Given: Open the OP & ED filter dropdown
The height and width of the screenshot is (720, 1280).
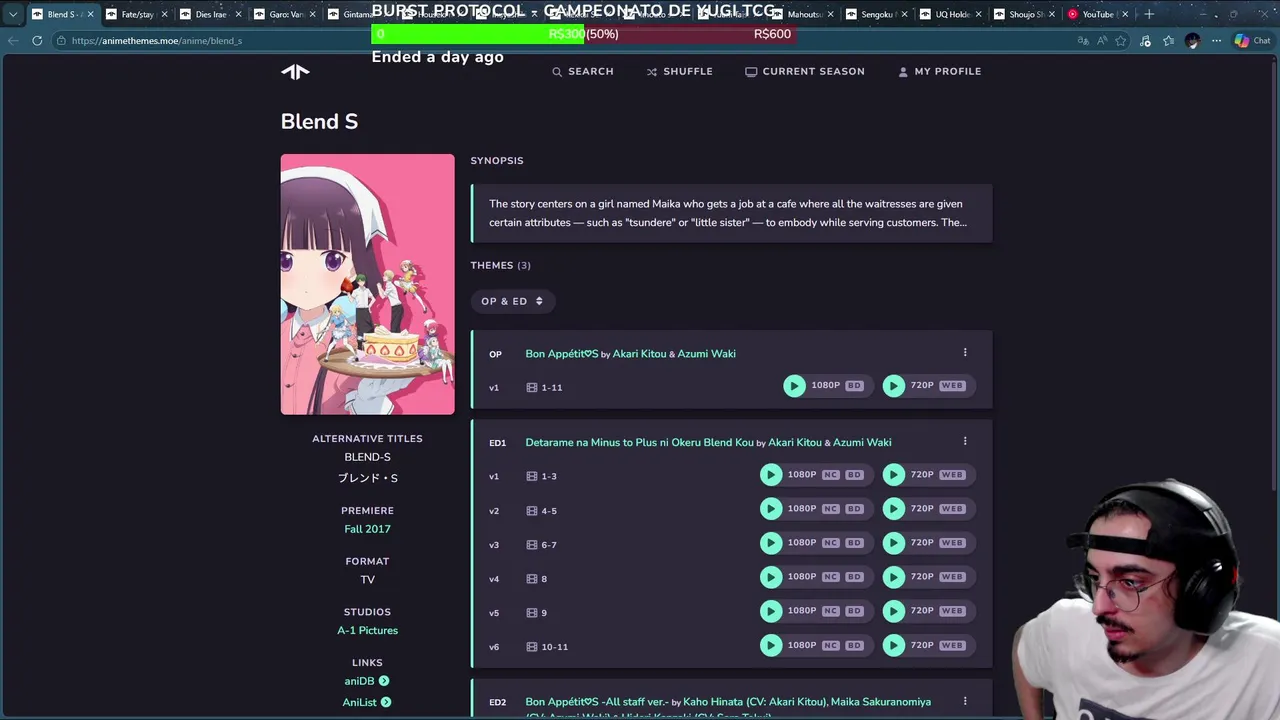Looking at the screenshot, I should [512, 301].
